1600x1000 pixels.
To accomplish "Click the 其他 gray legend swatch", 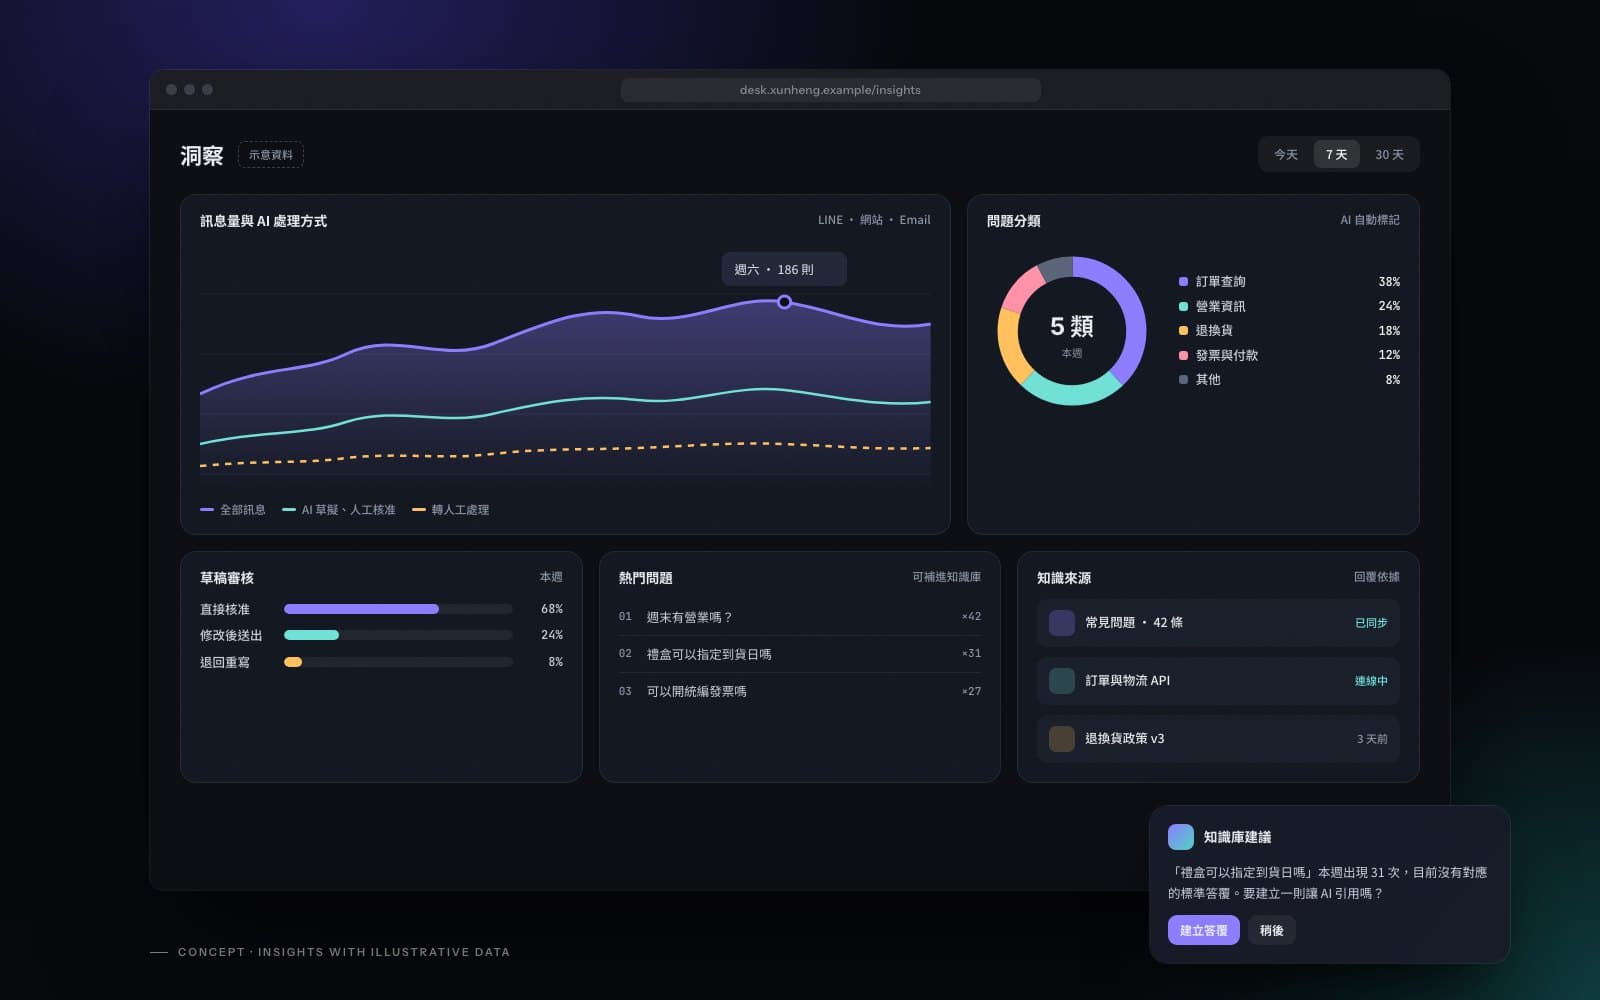I will point(1183,380).
